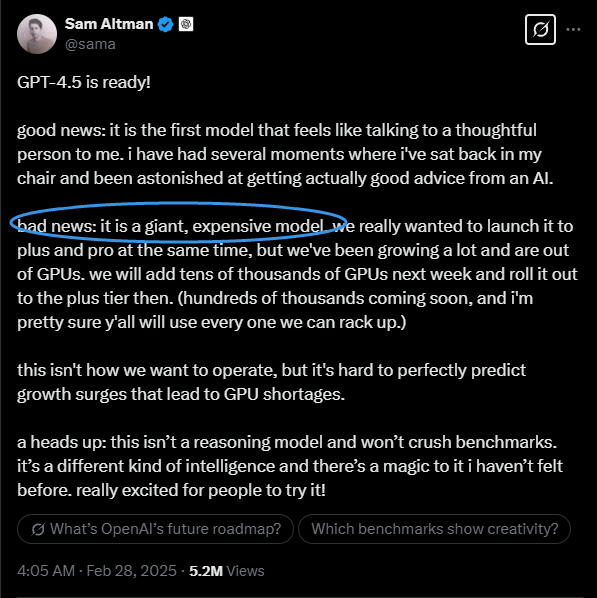Click Grok icon inside roadmap suggestion

[x=38, y=529]
